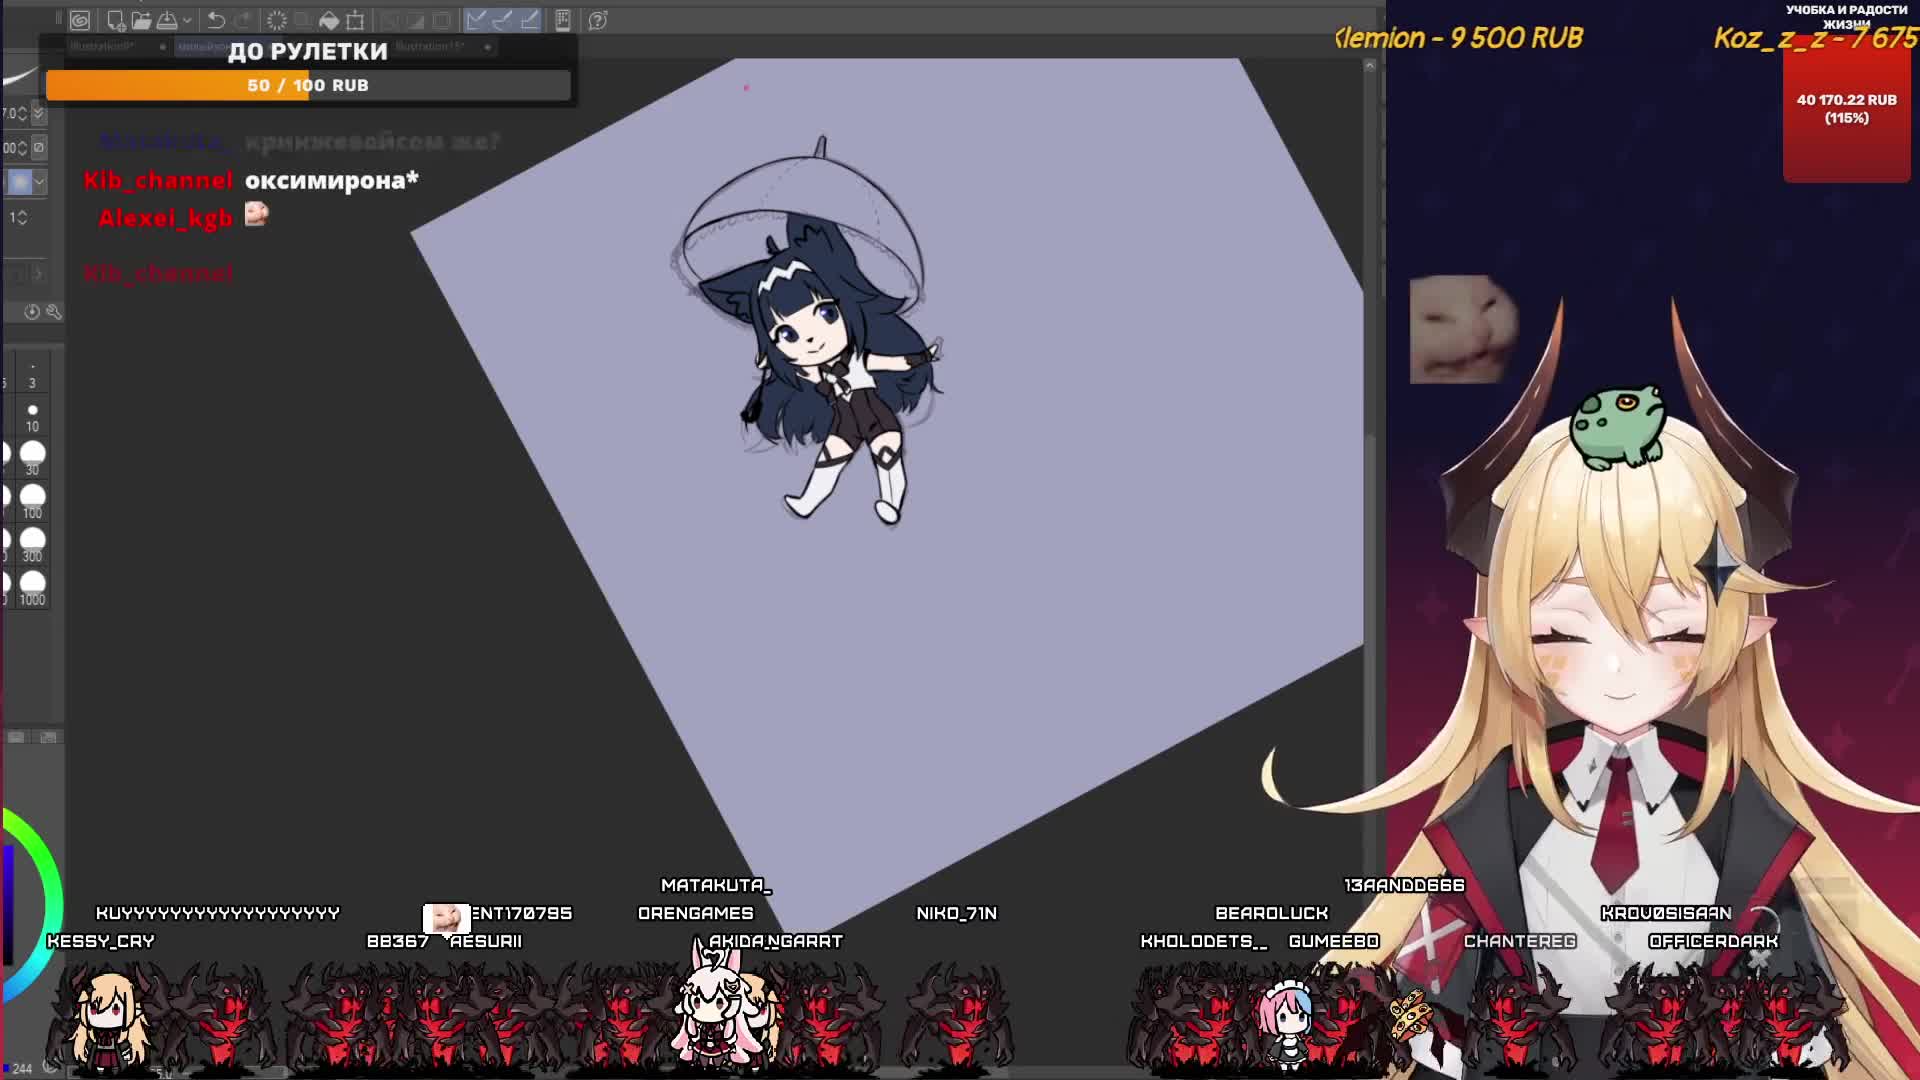
Task: Click viewer name CHANTEREG
Action: coord(1520,941)
